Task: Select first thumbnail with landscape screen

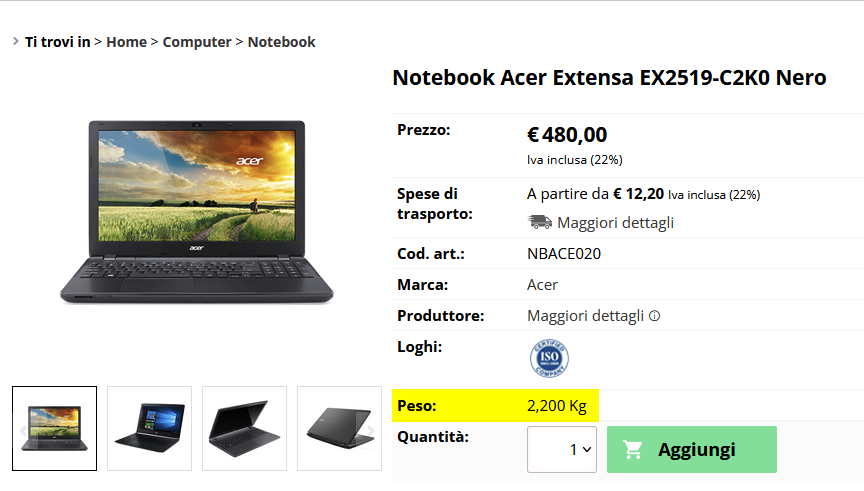Action: click(x=55, y=428)
